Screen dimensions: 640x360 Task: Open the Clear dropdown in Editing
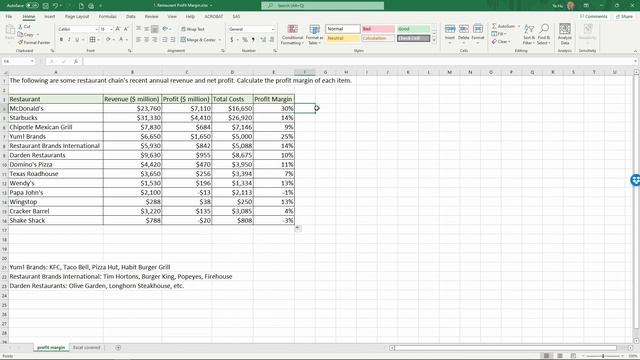point(500,42)
